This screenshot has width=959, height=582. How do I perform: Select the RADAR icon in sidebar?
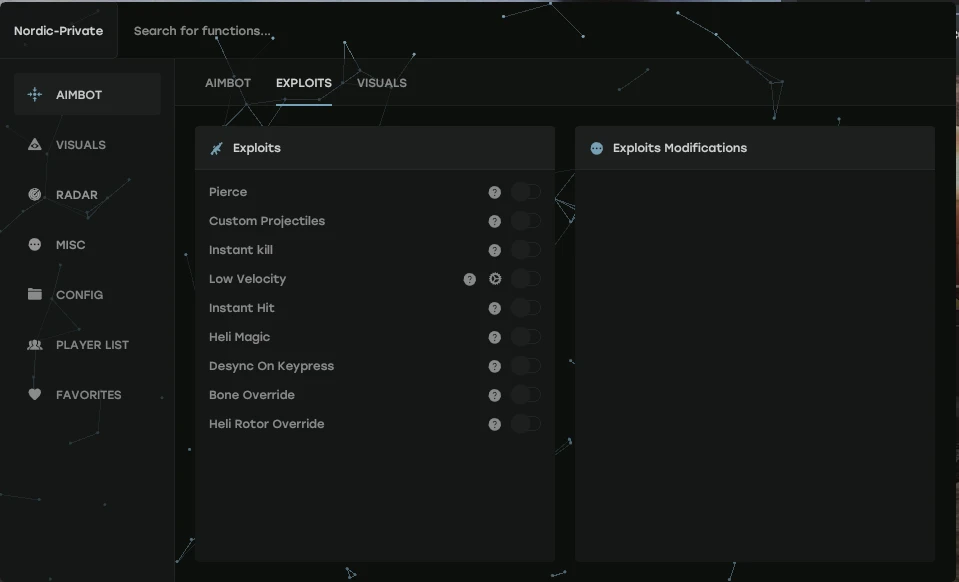35,194
